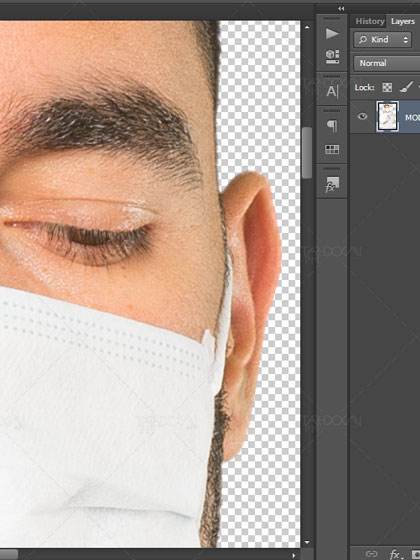Open the Character panel icon
The image size is (420, 560).
pyautogui.click(x=332, y=91)
